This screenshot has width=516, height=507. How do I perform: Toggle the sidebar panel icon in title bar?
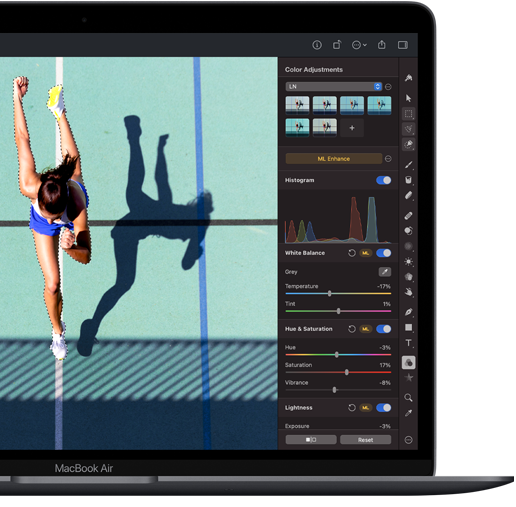click(x=403, y=45)
